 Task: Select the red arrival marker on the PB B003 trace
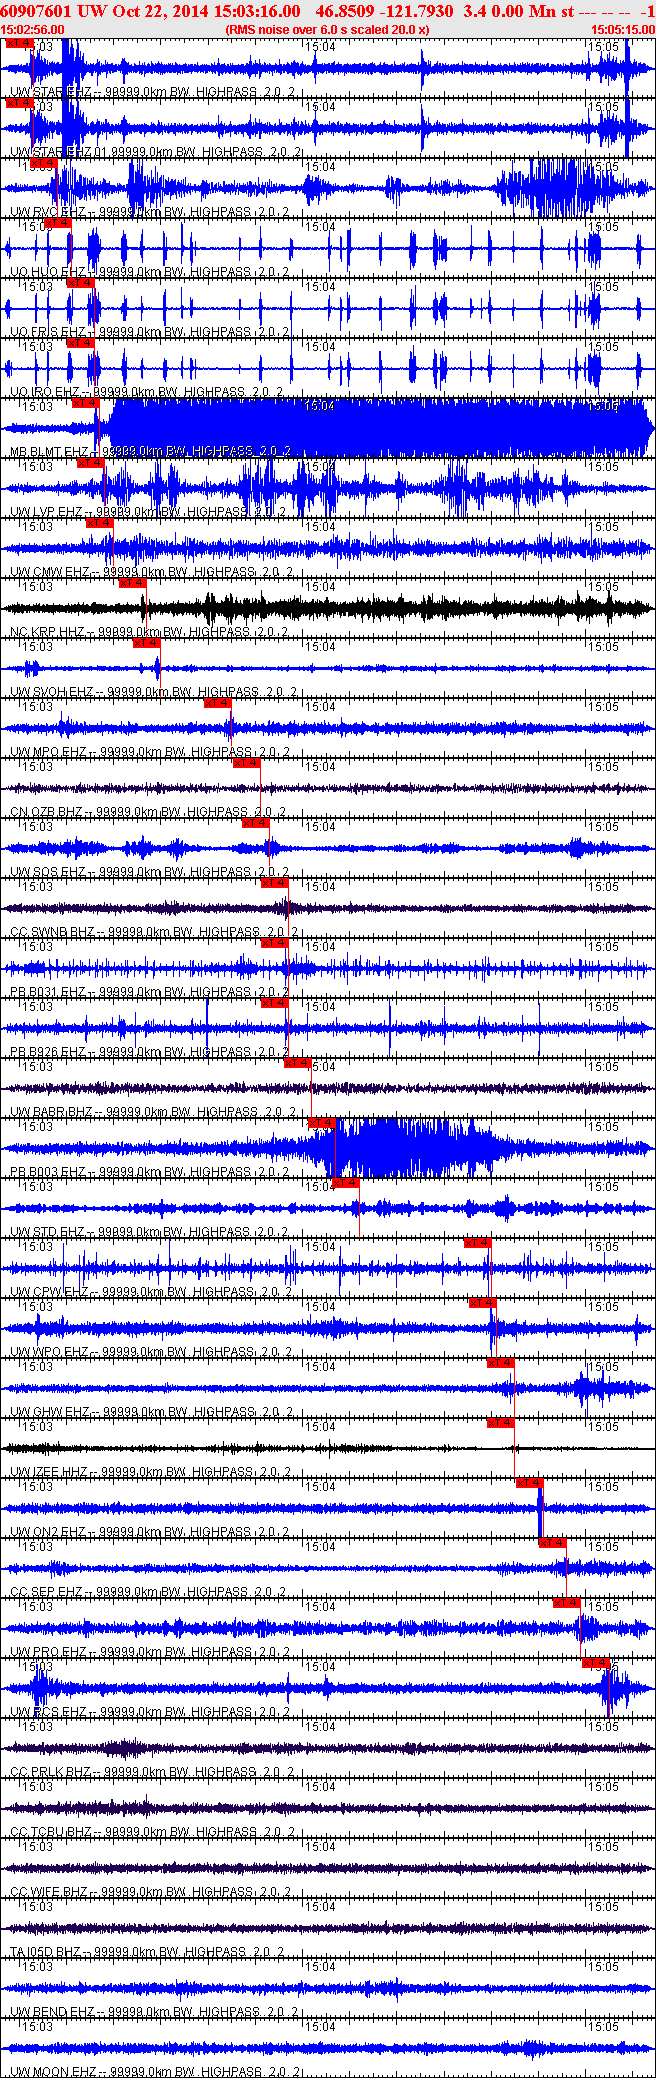coord(321,1123)
